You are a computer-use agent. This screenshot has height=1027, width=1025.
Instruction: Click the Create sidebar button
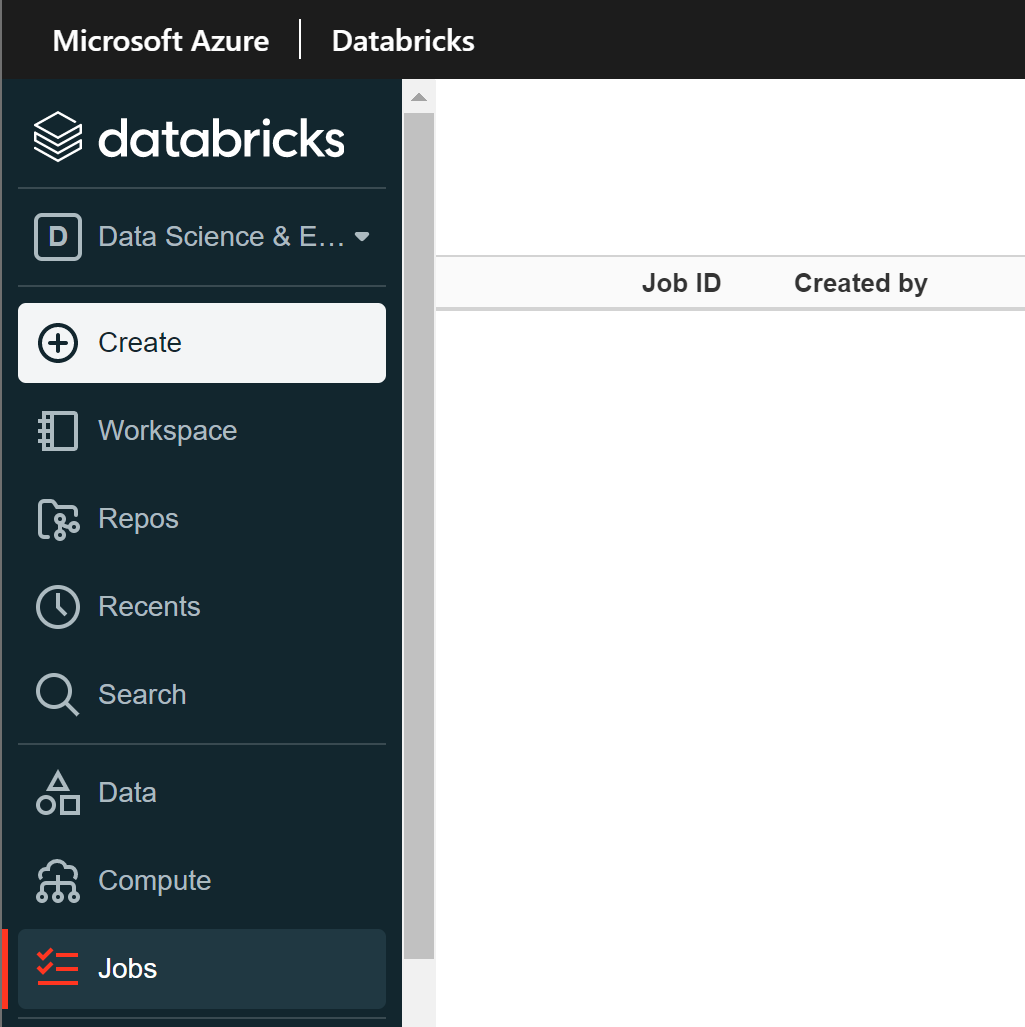click(140, 342)
